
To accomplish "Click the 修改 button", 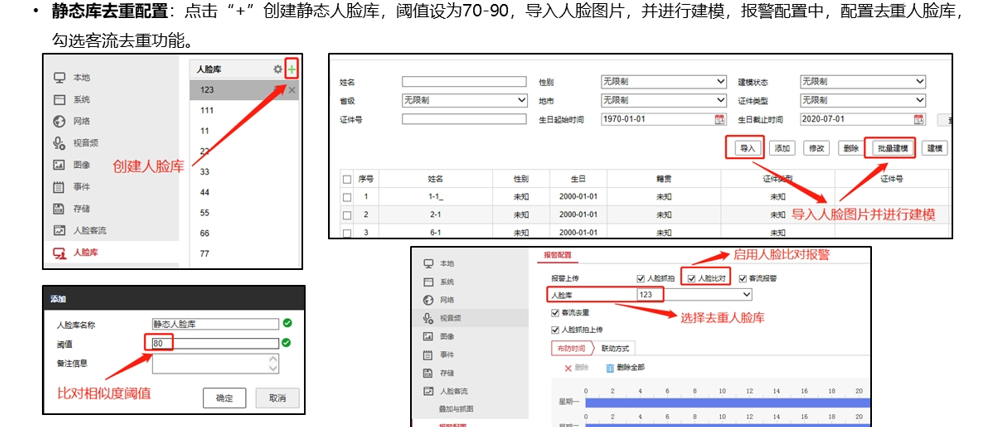I will pos(816,148).
